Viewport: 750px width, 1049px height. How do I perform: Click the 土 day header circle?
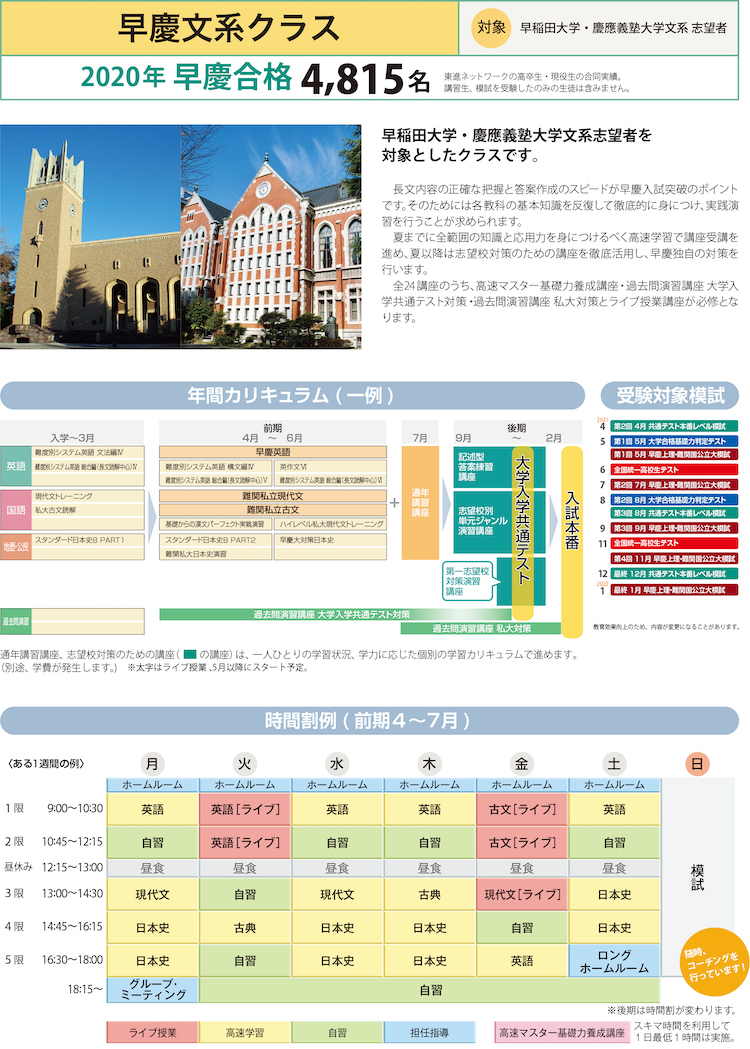614,764
